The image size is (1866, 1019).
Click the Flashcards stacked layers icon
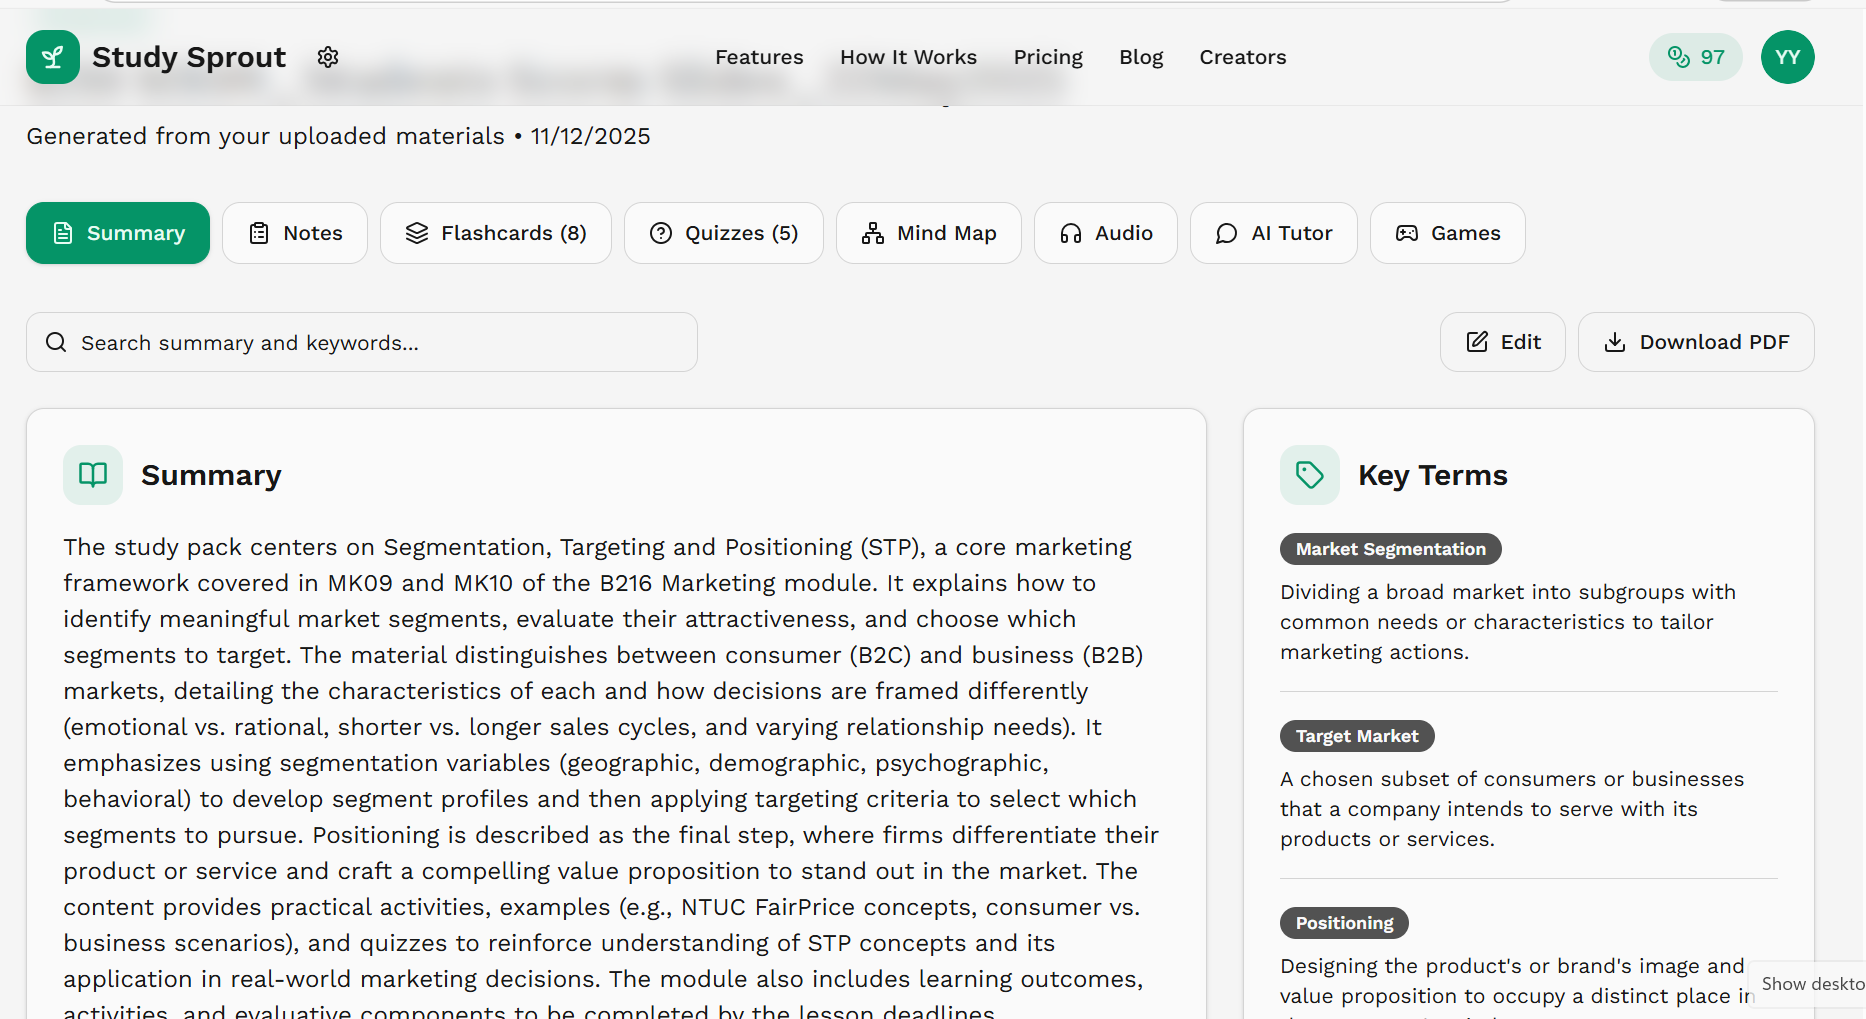pyautogui.click(x=417, y=233)
